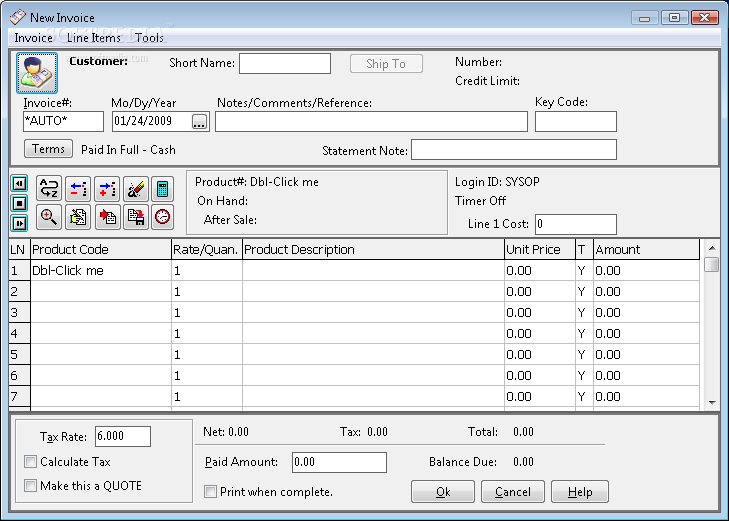
Task: Click the step-back arrow button with cyan border
Action: tap(19, 184)
